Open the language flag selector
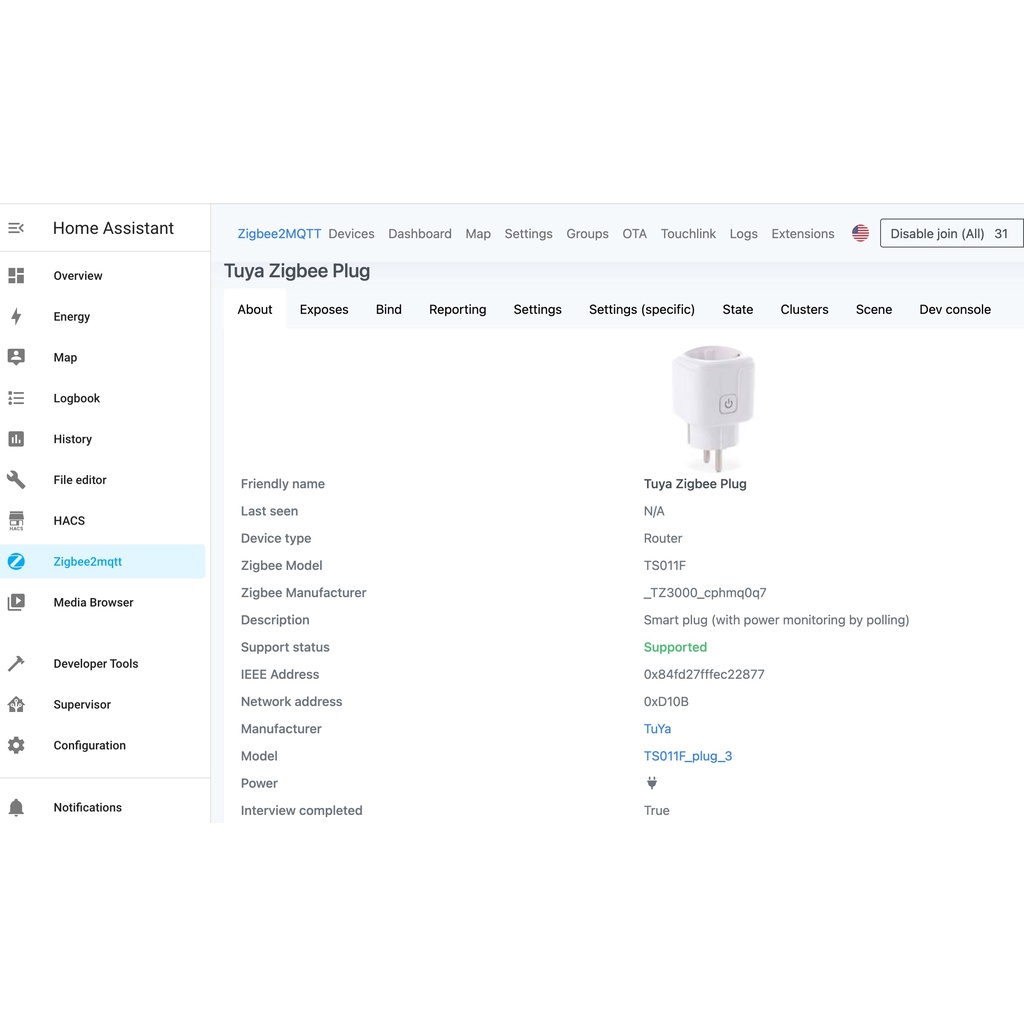1024x1024 pixels. click(x=860, y=234)
